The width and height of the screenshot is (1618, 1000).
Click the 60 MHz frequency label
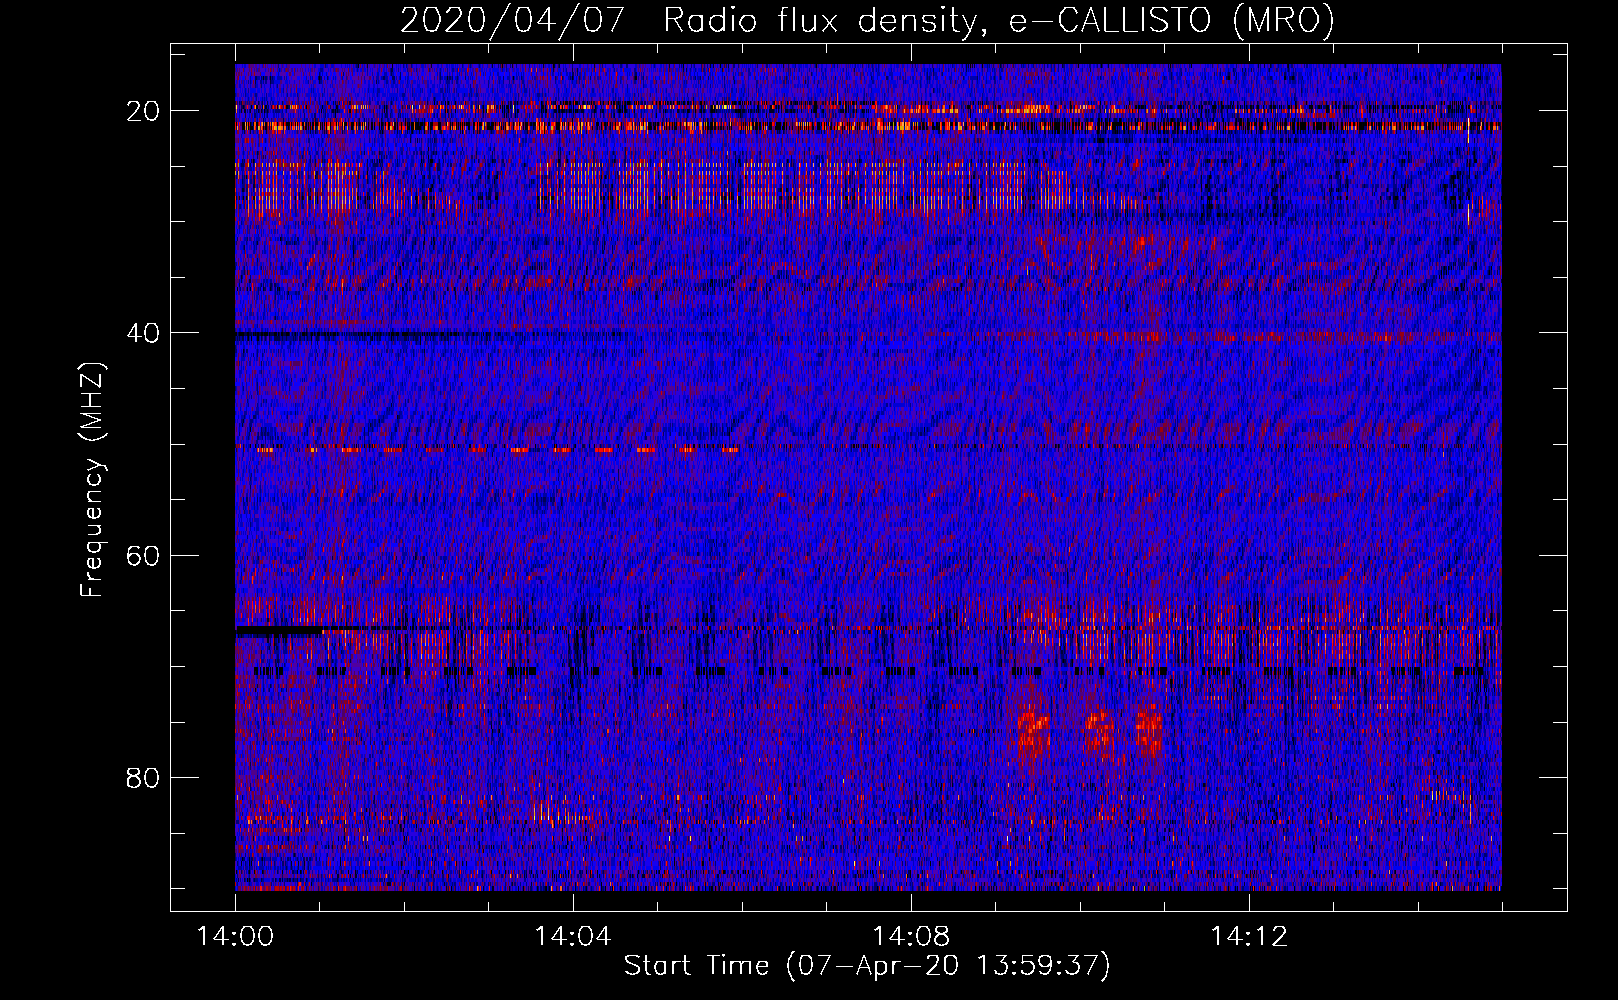tap(144, 555)
